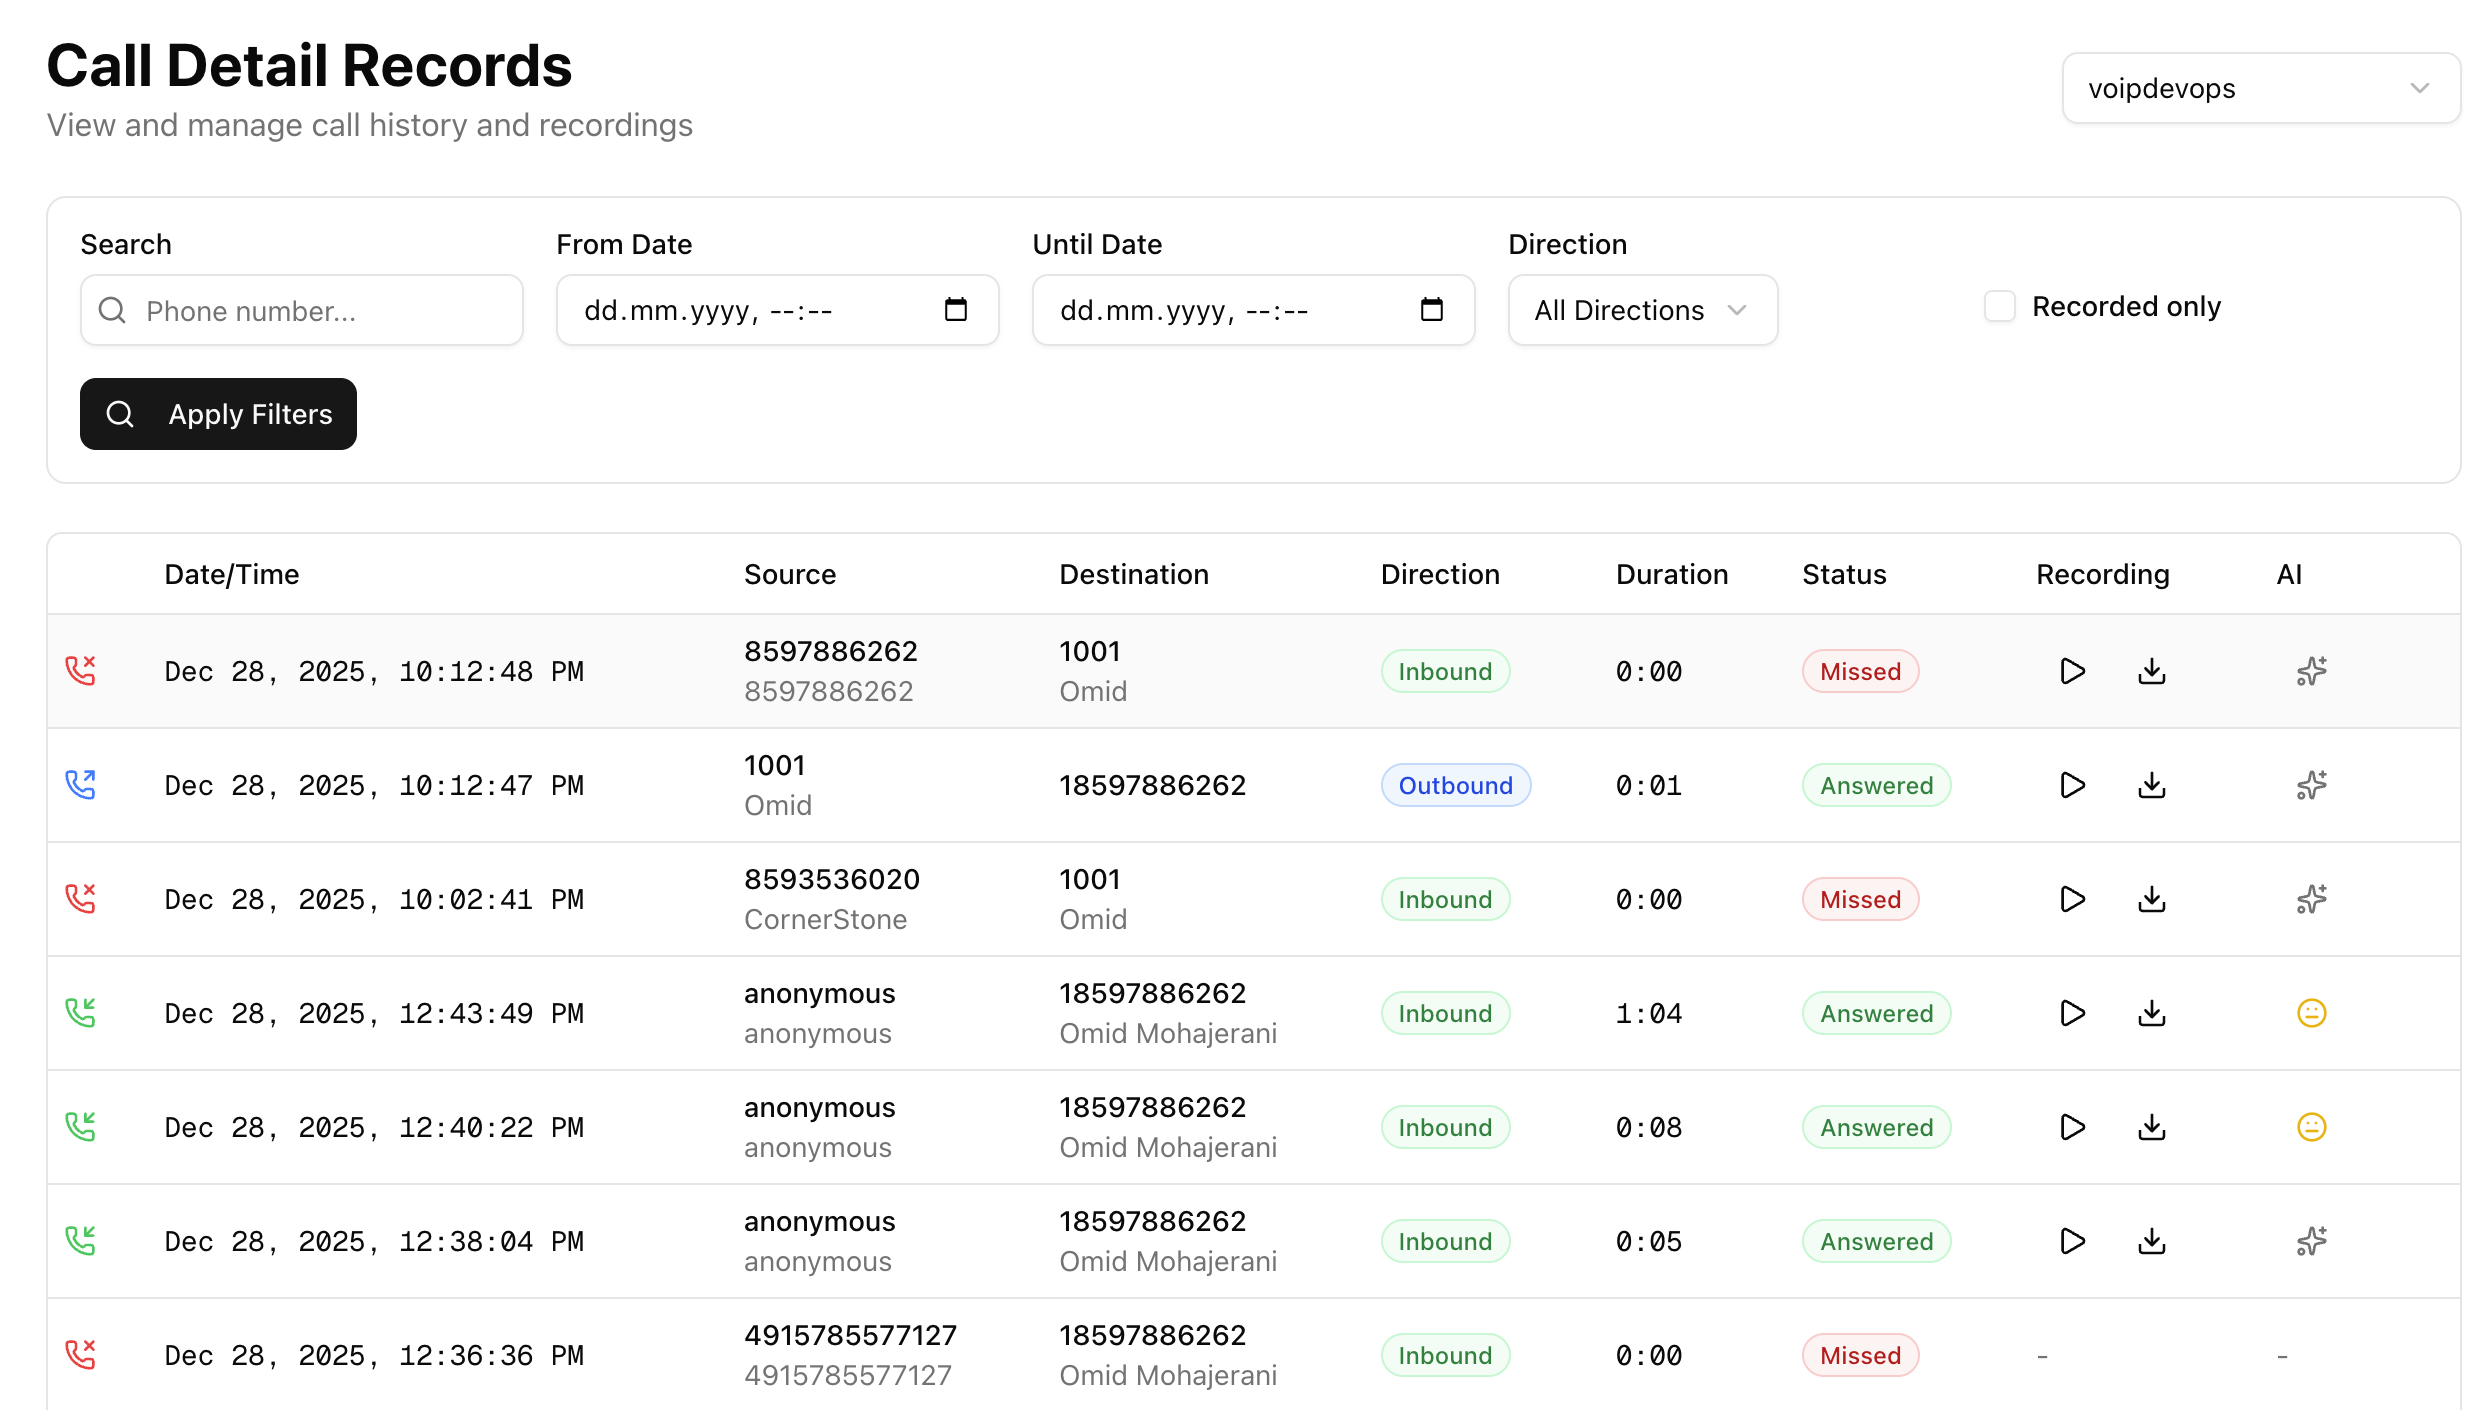Click the Answered status badge on the 12:40:22 PM call
This screenshot has height=1410, width=2490.
click(1875, 1126)
